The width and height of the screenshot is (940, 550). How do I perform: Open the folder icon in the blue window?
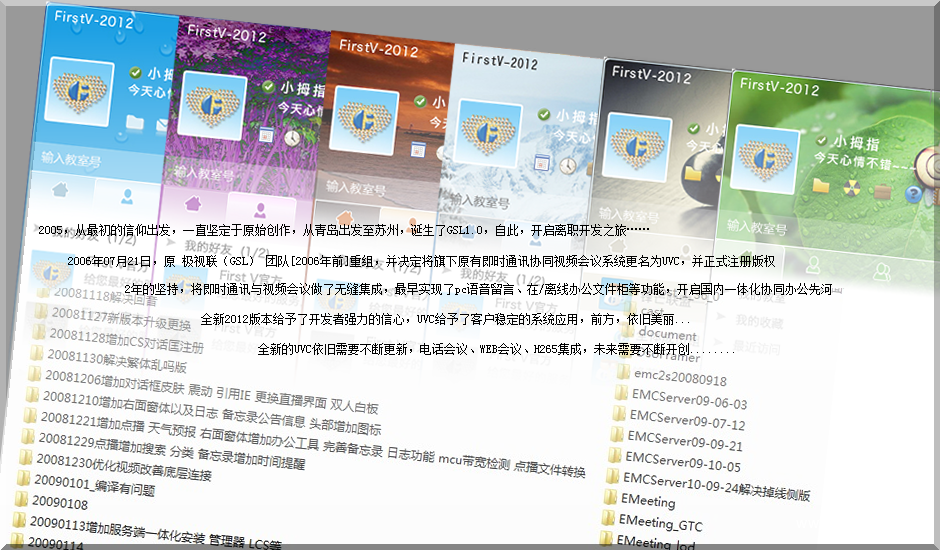point(135,122)
